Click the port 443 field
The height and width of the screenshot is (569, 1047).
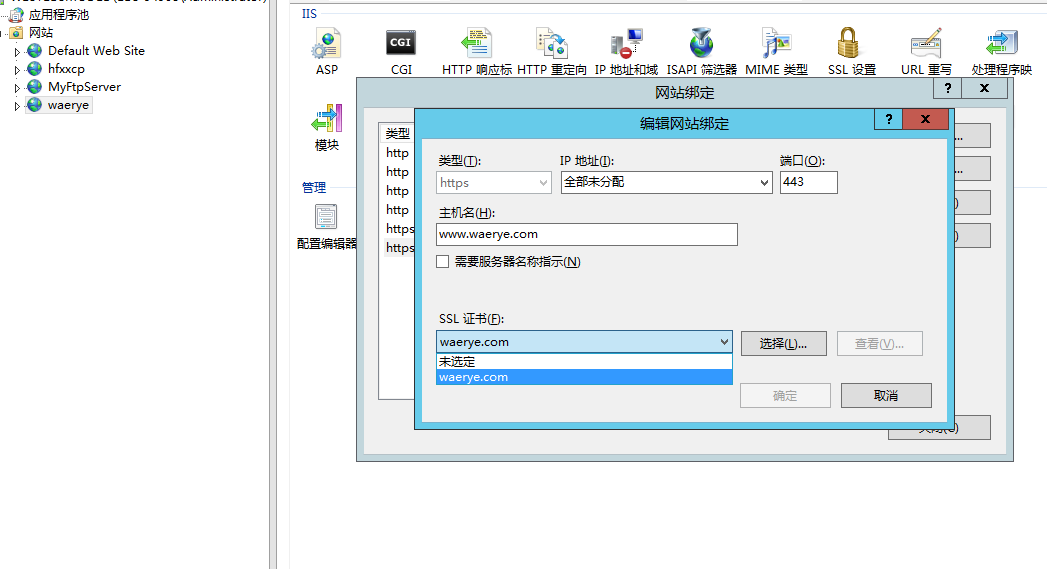coord(809,182)
